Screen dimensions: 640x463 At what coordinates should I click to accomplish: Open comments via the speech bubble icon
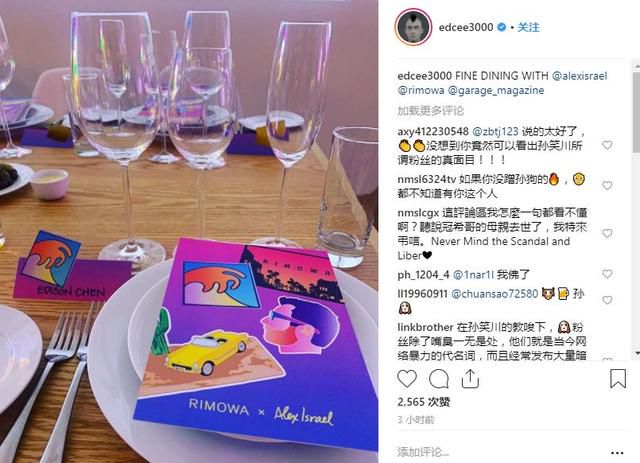tap(439, 379)
